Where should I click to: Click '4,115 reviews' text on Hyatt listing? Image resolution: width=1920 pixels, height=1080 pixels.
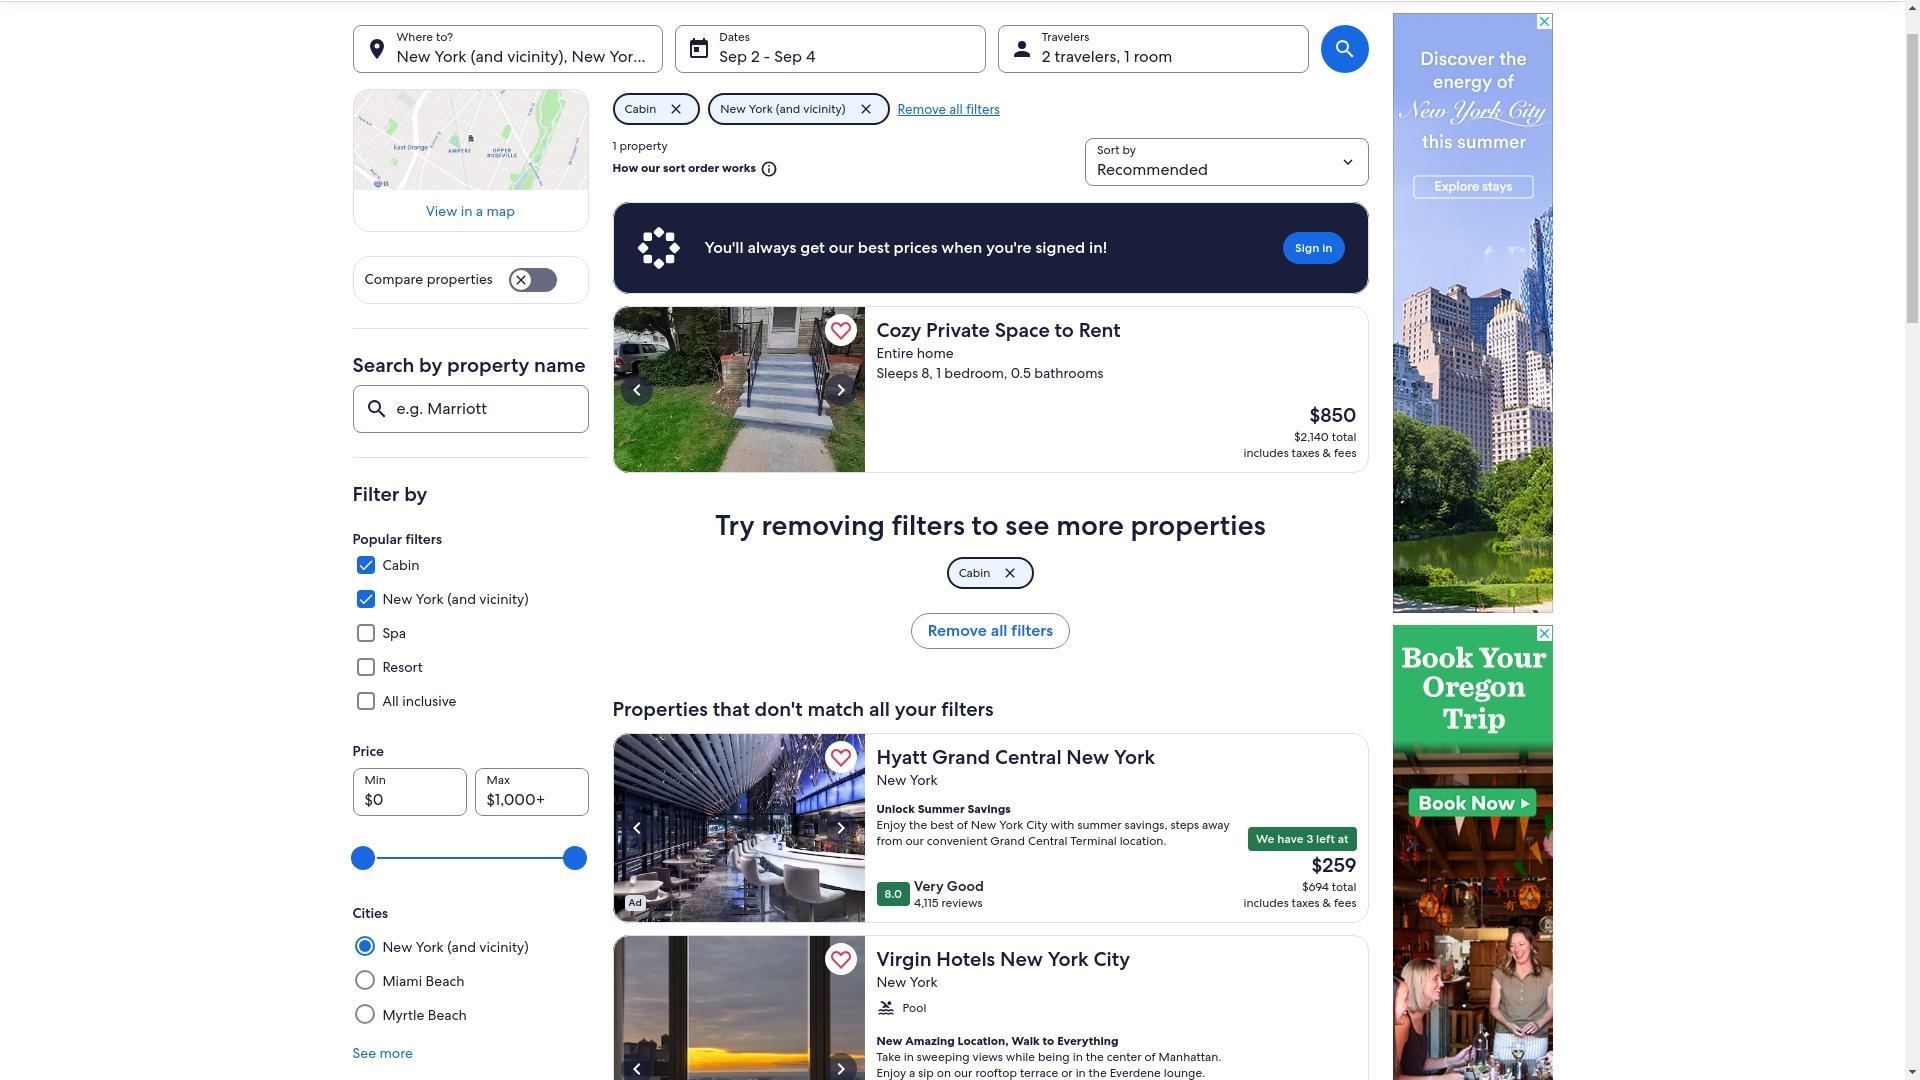[948, 903]
